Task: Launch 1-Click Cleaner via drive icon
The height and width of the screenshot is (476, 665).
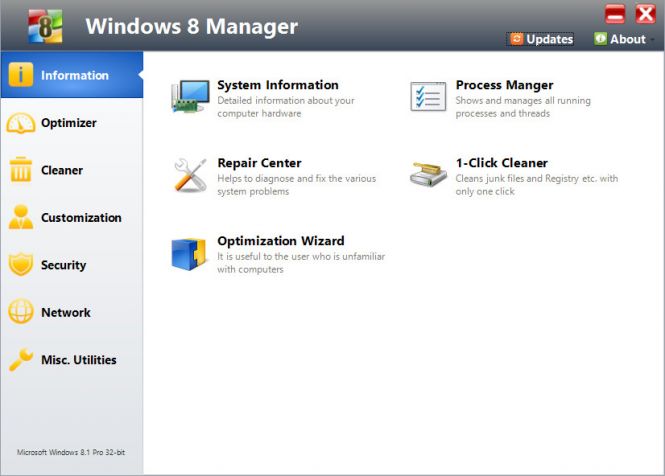Action: click(428, 174)
